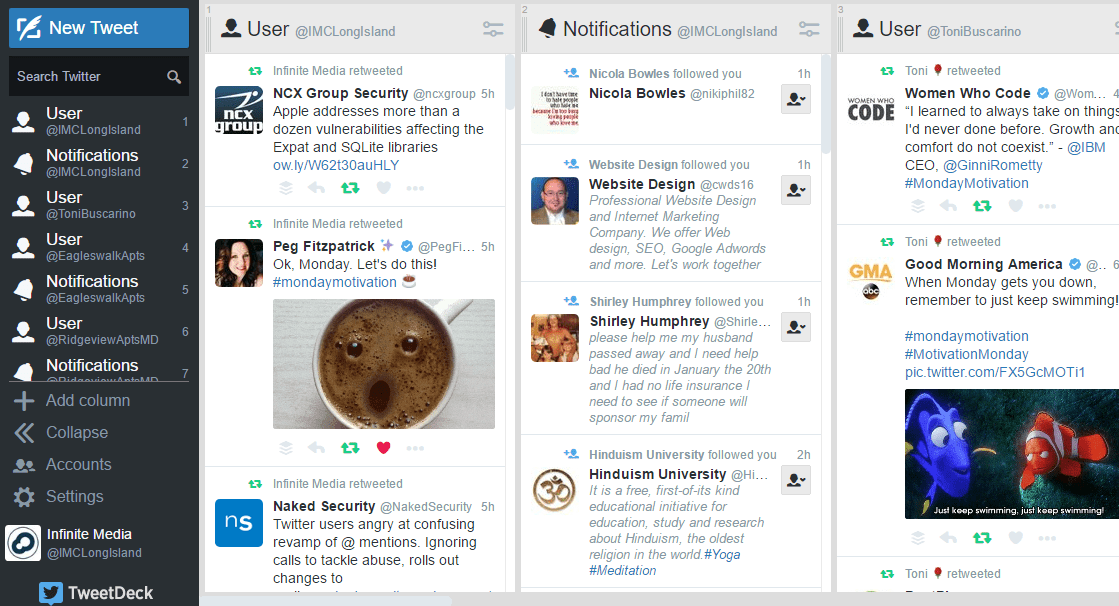Screen dimensions: 1119x606
Task: Open Naked Security profile avatar
Action: coord(239,523)
